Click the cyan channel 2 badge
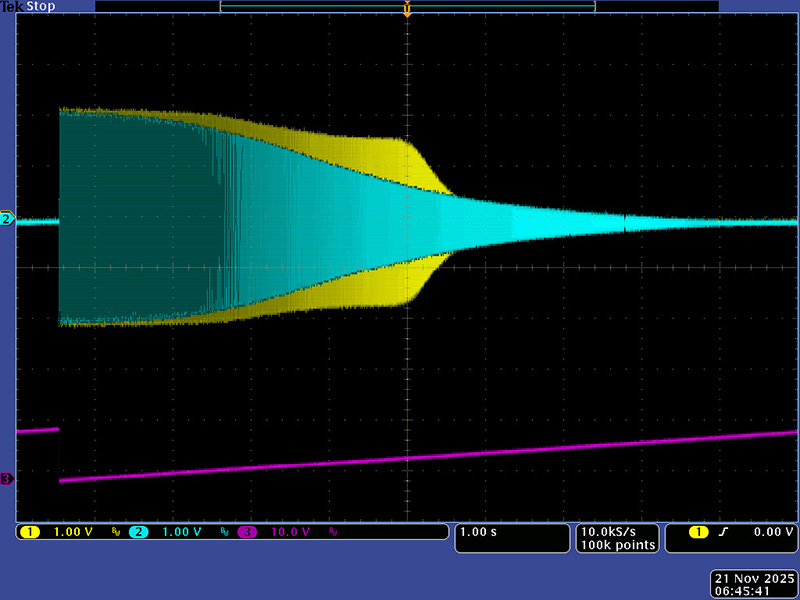800x600 pixels. (137, 532)
